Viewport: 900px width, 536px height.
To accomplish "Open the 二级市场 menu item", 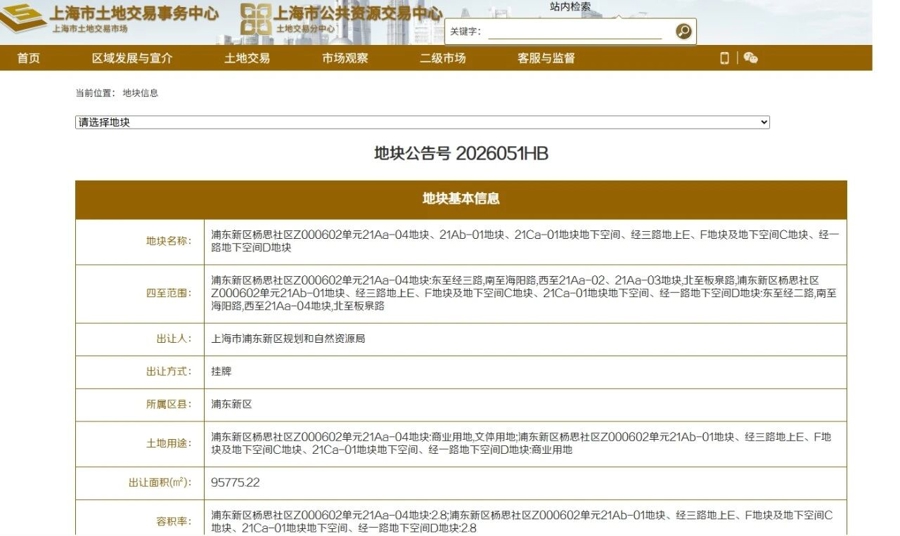I will tap(443, 58).
